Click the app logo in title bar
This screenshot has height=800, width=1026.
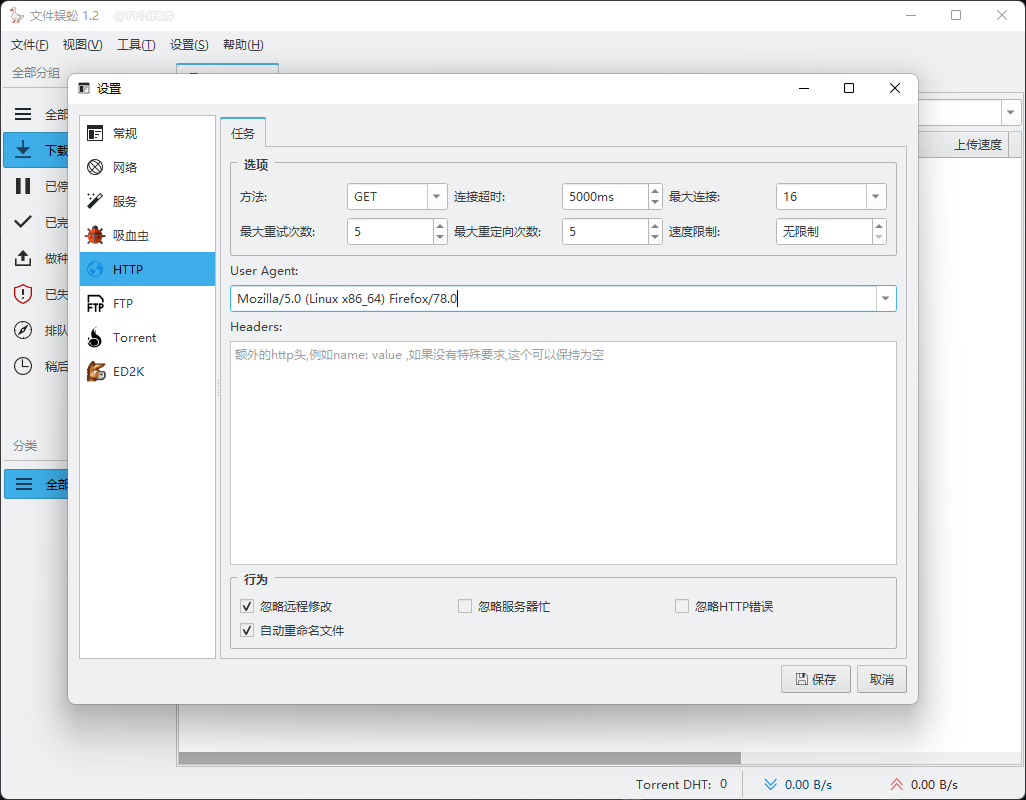pos(16,15)
